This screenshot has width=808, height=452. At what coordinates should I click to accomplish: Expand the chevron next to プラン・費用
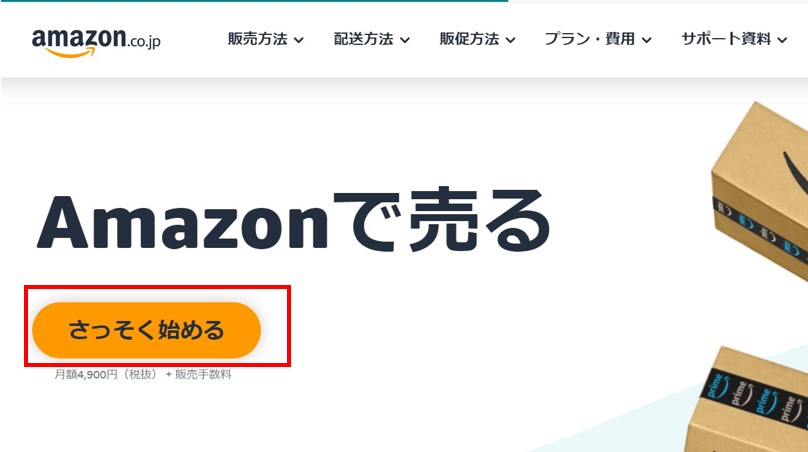coord(646,40)
